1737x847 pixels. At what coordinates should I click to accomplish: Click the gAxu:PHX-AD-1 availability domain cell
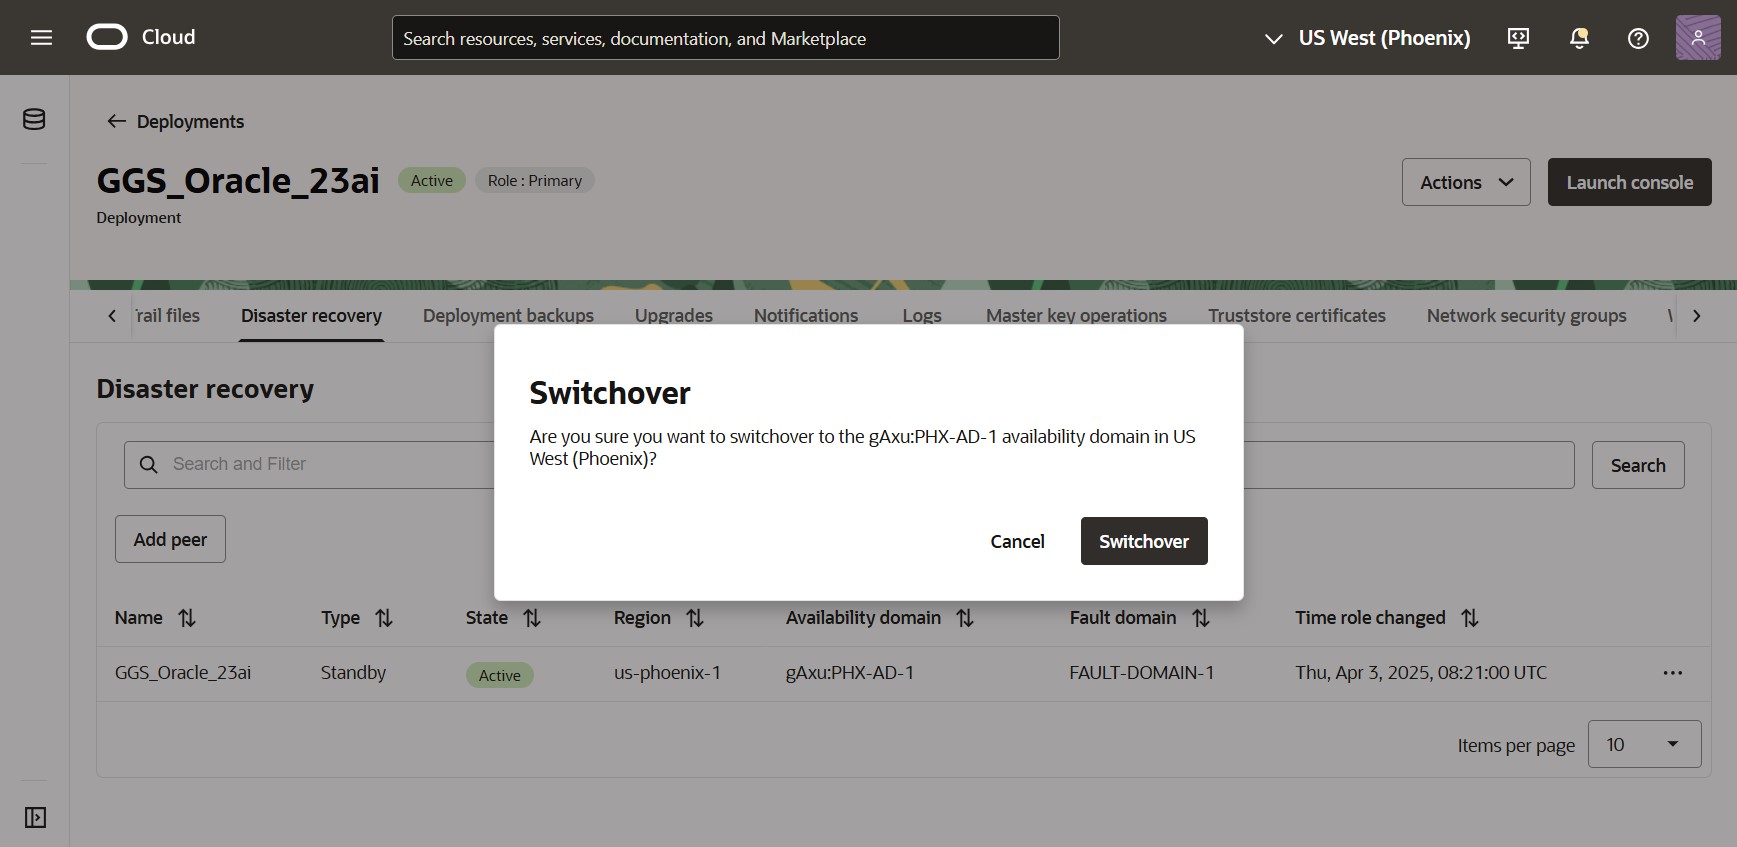[850, 673]
